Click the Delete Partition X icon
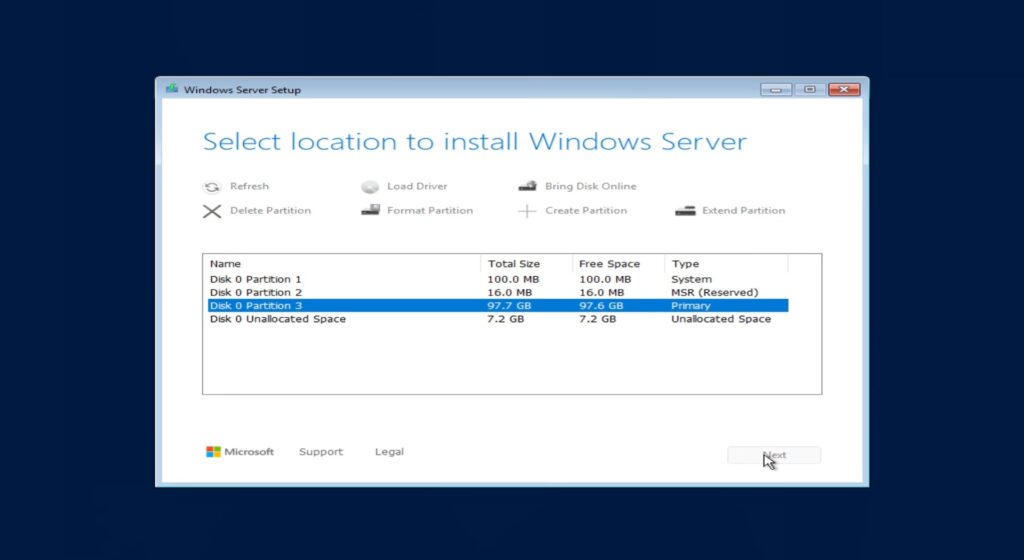 212,211
